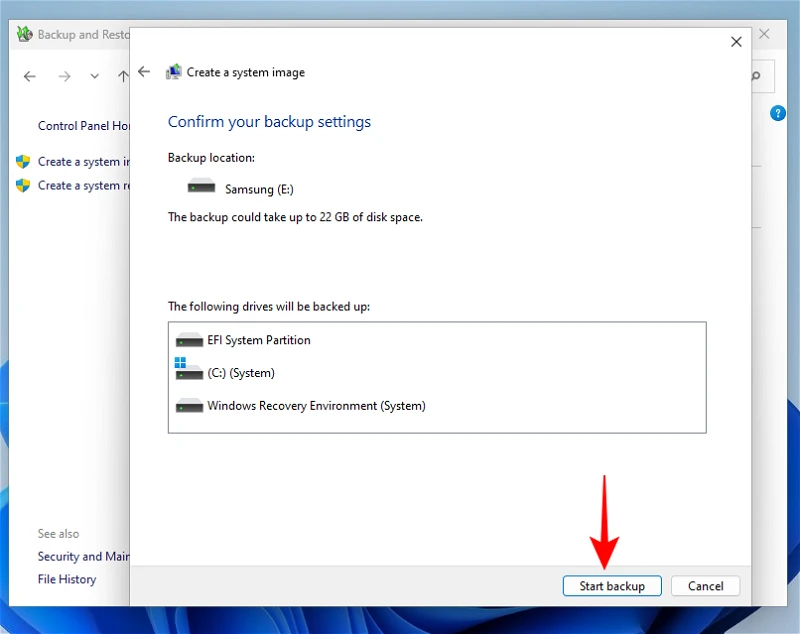The image size is (800, 634).
Task: Click the Create a system restore link
Action: pyautogui.click(x=75, y=185)
